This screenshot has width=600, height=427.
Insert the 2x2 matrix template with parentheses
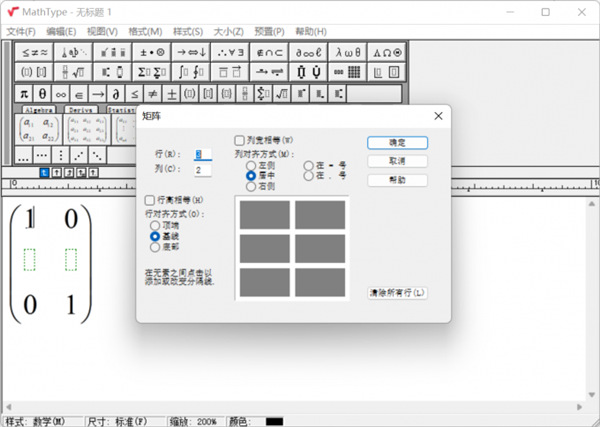click(38, 130)
